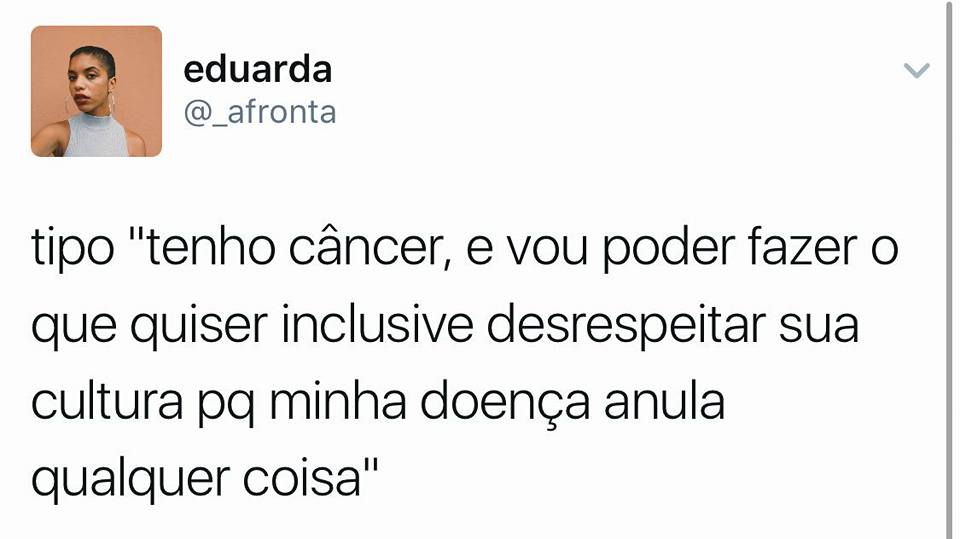The height and width of the screenshot is (539, 960).
Task: Click the vertical scrollbar at right edge
Action: click(949, 270)
